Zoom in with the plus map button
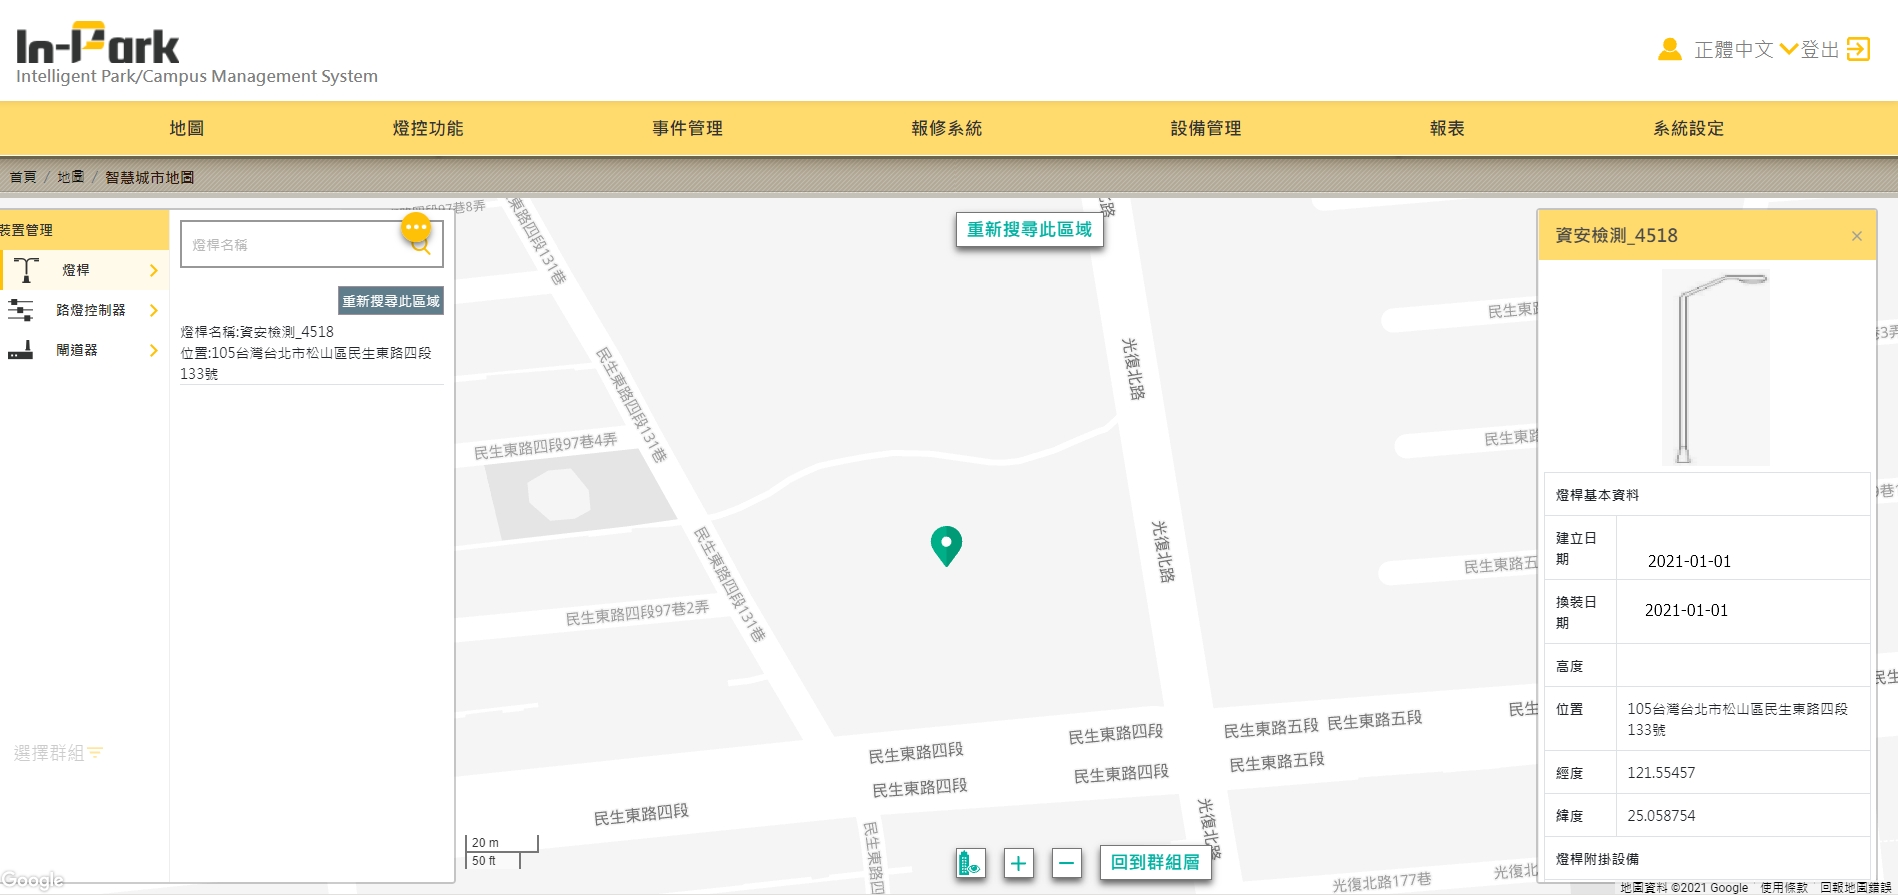This screenshot has width=1898, height=895. tap(1018, 862)
